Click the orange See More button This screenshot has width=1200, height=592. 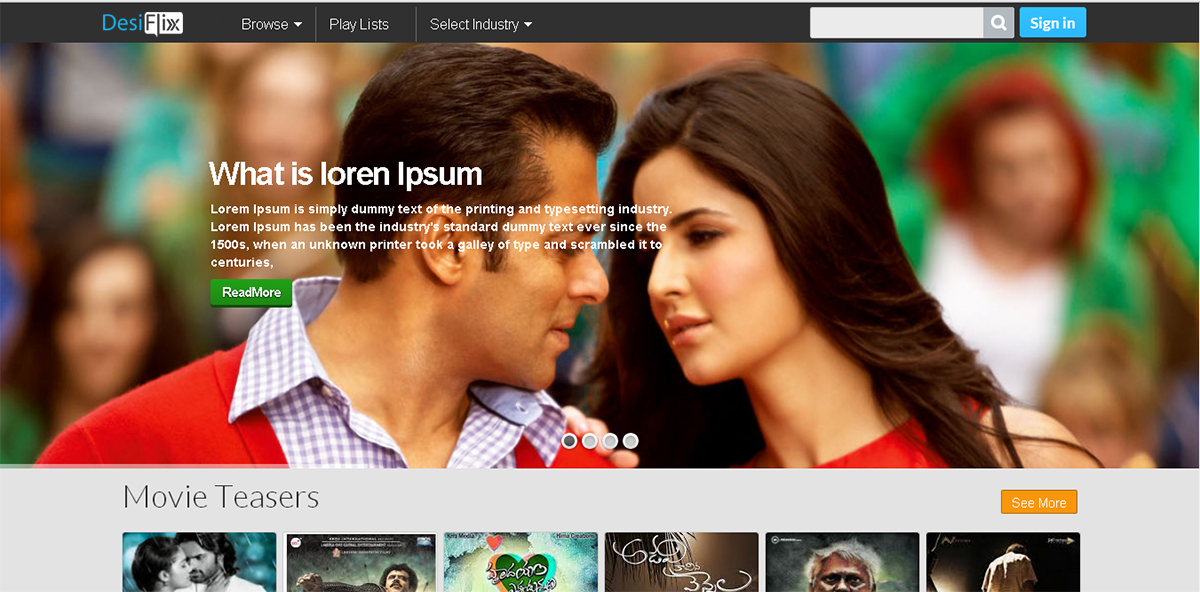pyautogui.click(x=1039, y=502)
